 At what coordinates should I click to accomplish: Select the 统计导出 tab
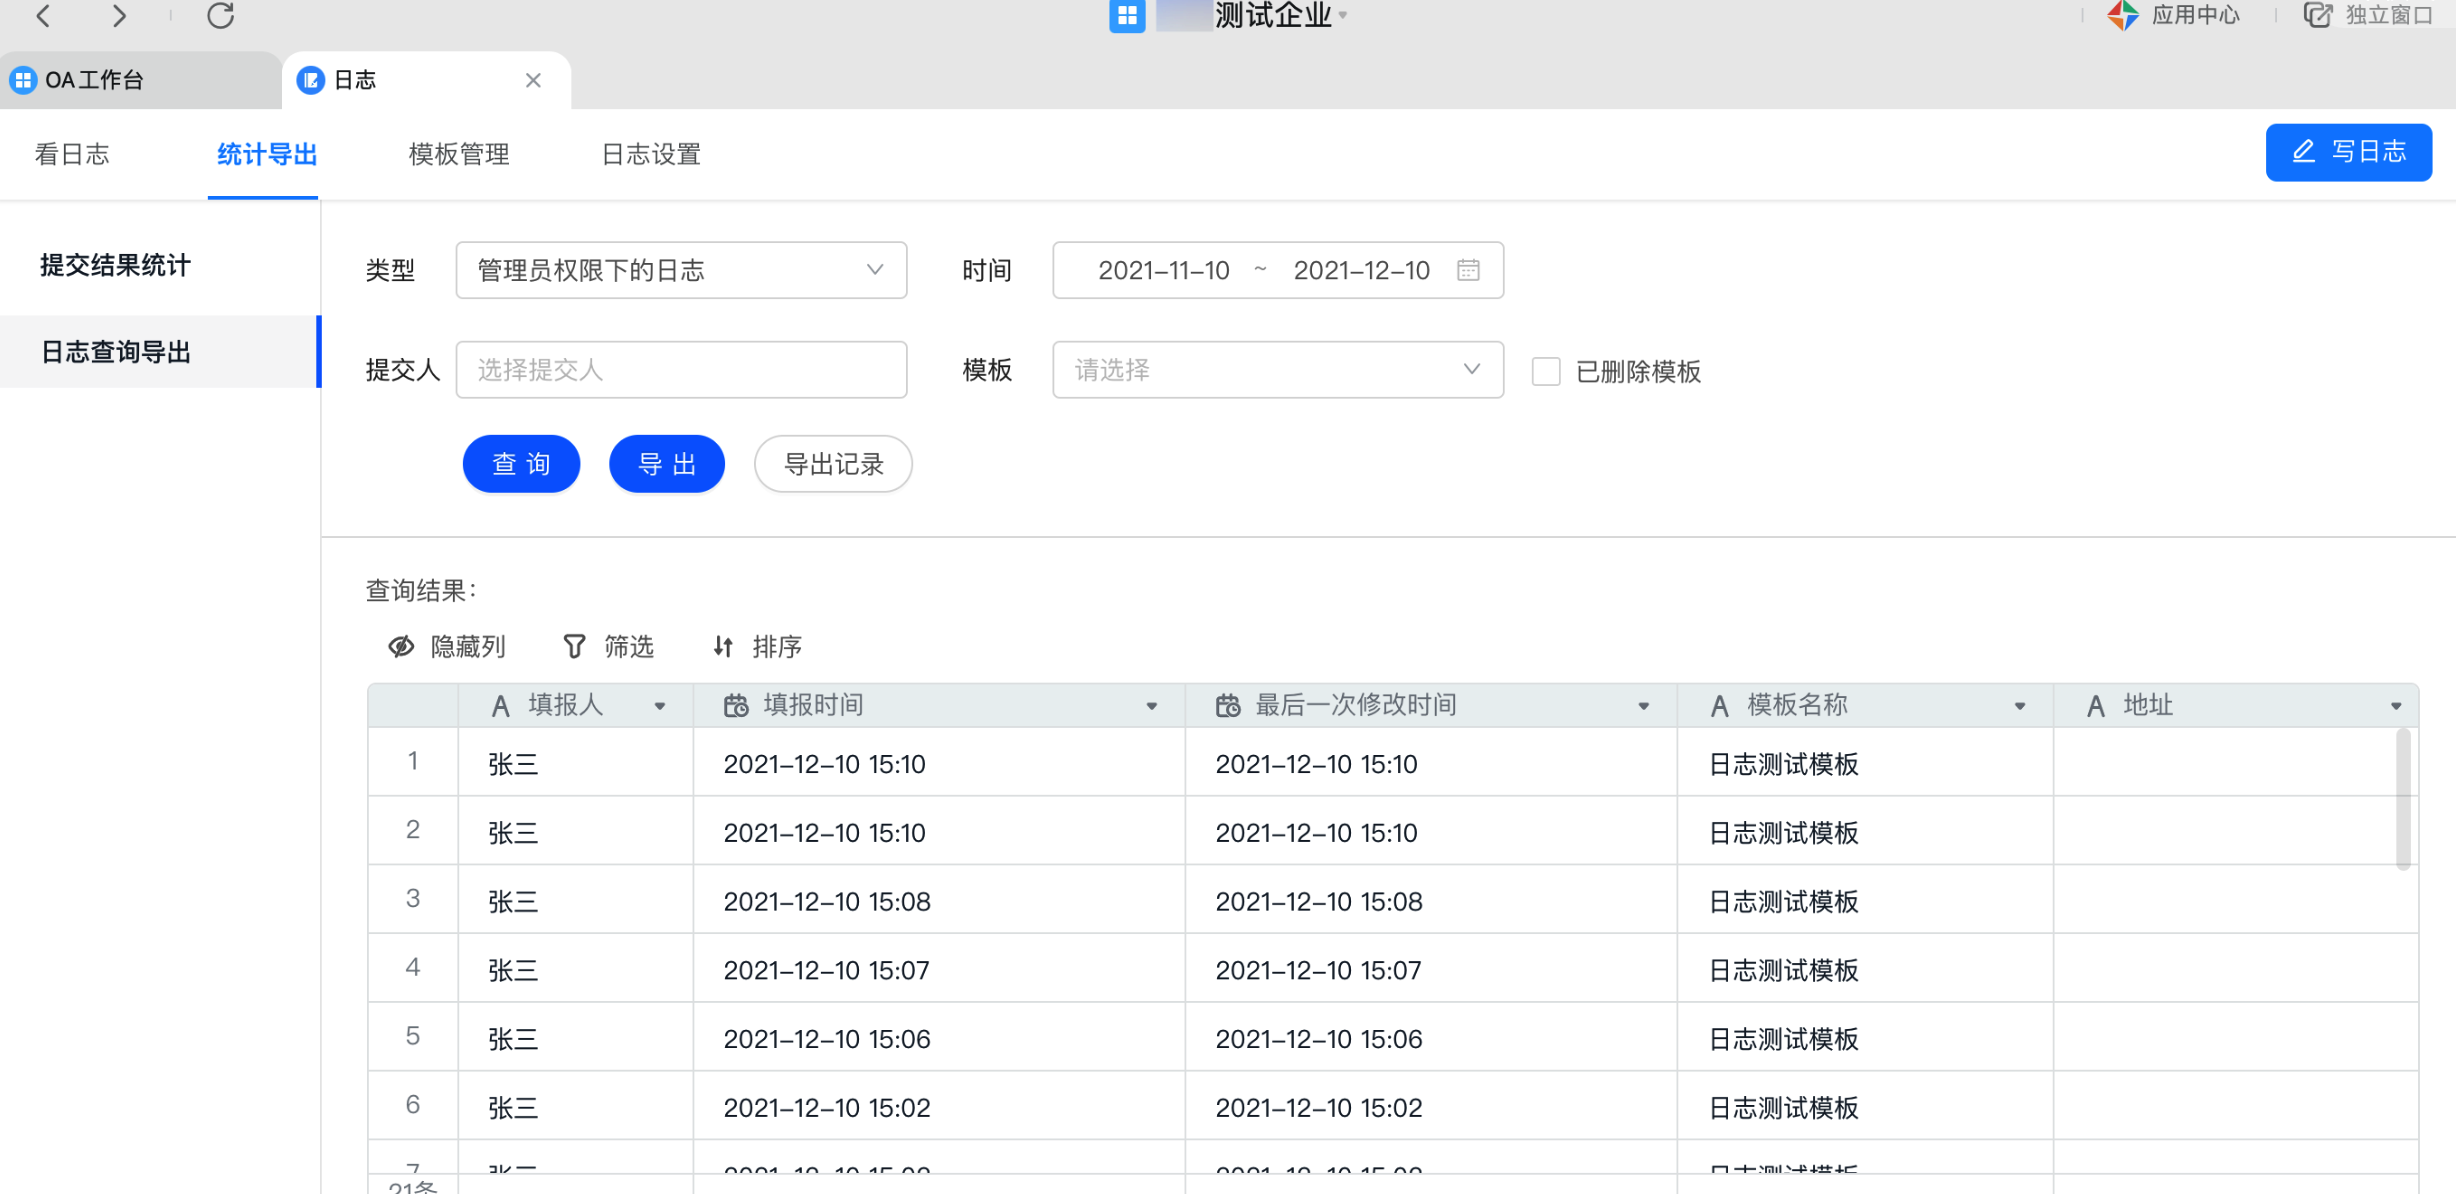click(266, 154)
